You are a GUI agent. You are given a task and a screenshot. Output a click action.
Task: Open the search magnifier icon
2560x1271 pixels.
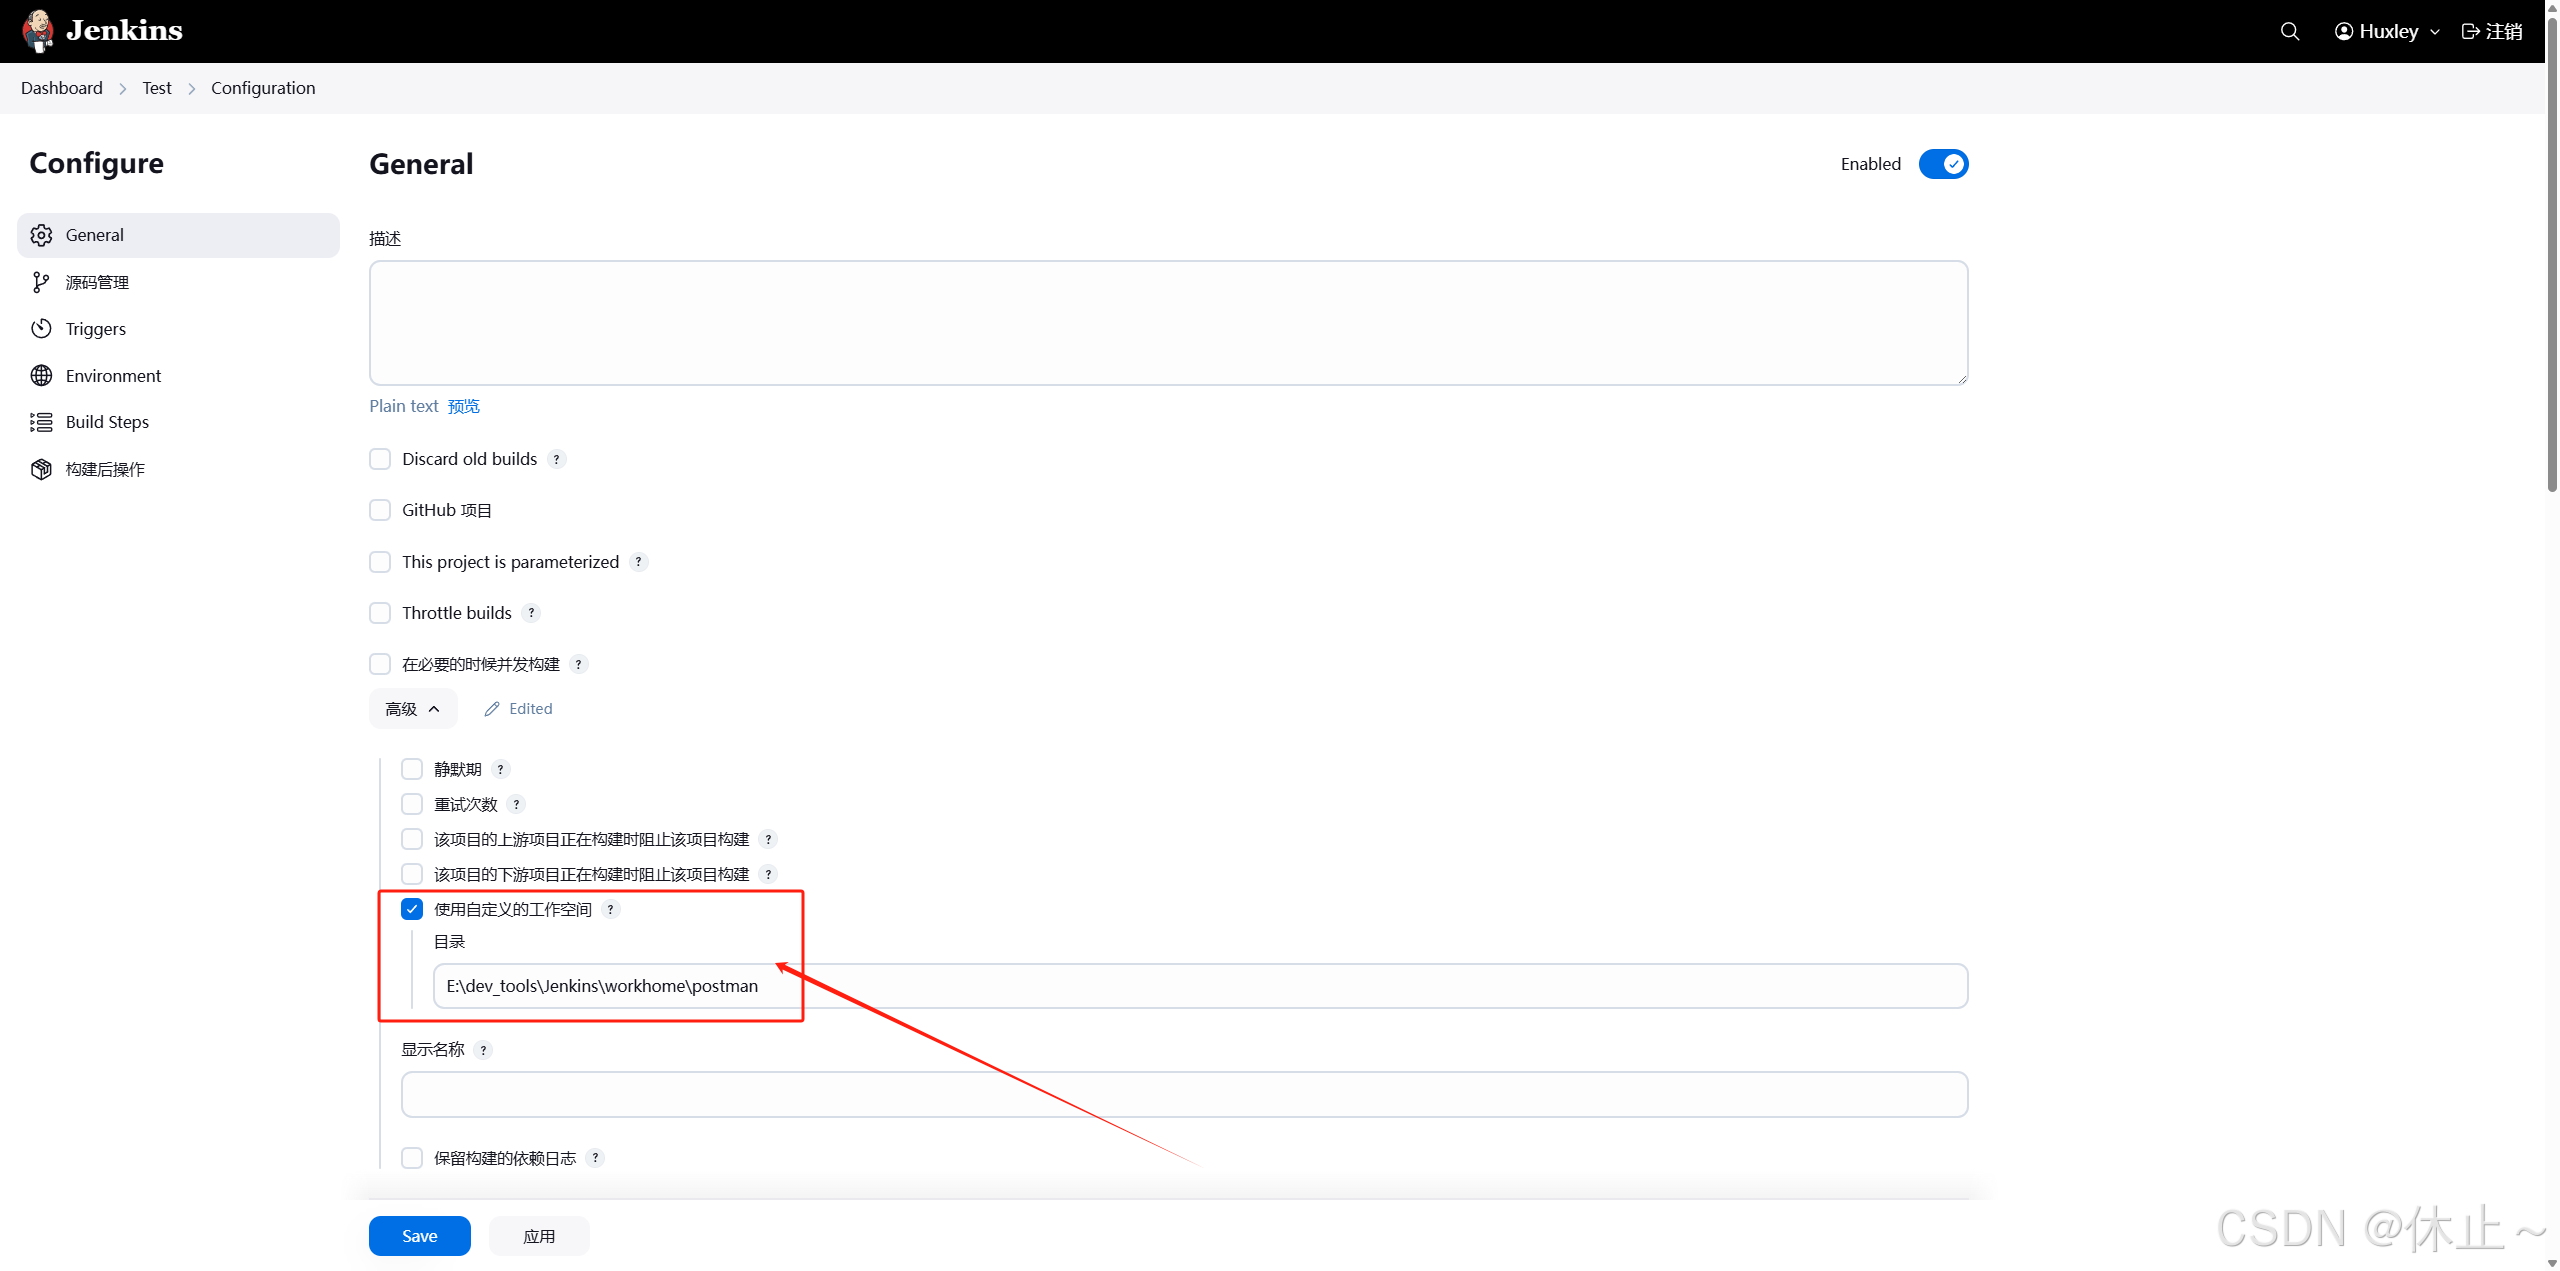pos(2289,31)
